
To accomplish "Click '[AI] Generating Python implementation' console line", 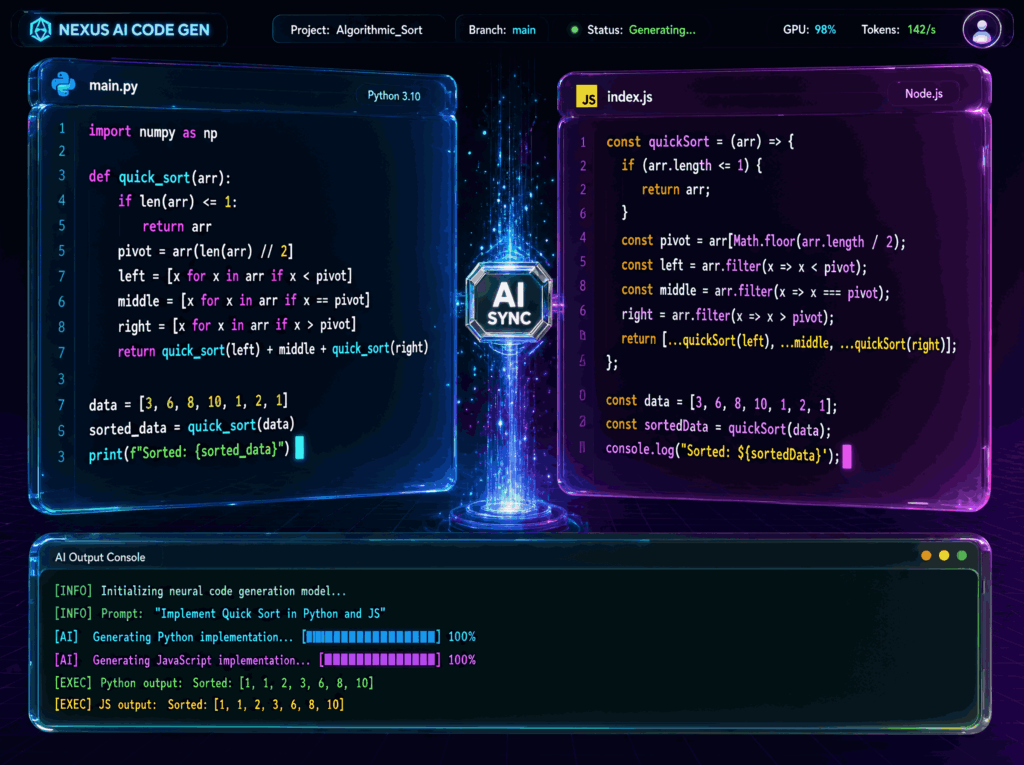I will click(265, 637).
